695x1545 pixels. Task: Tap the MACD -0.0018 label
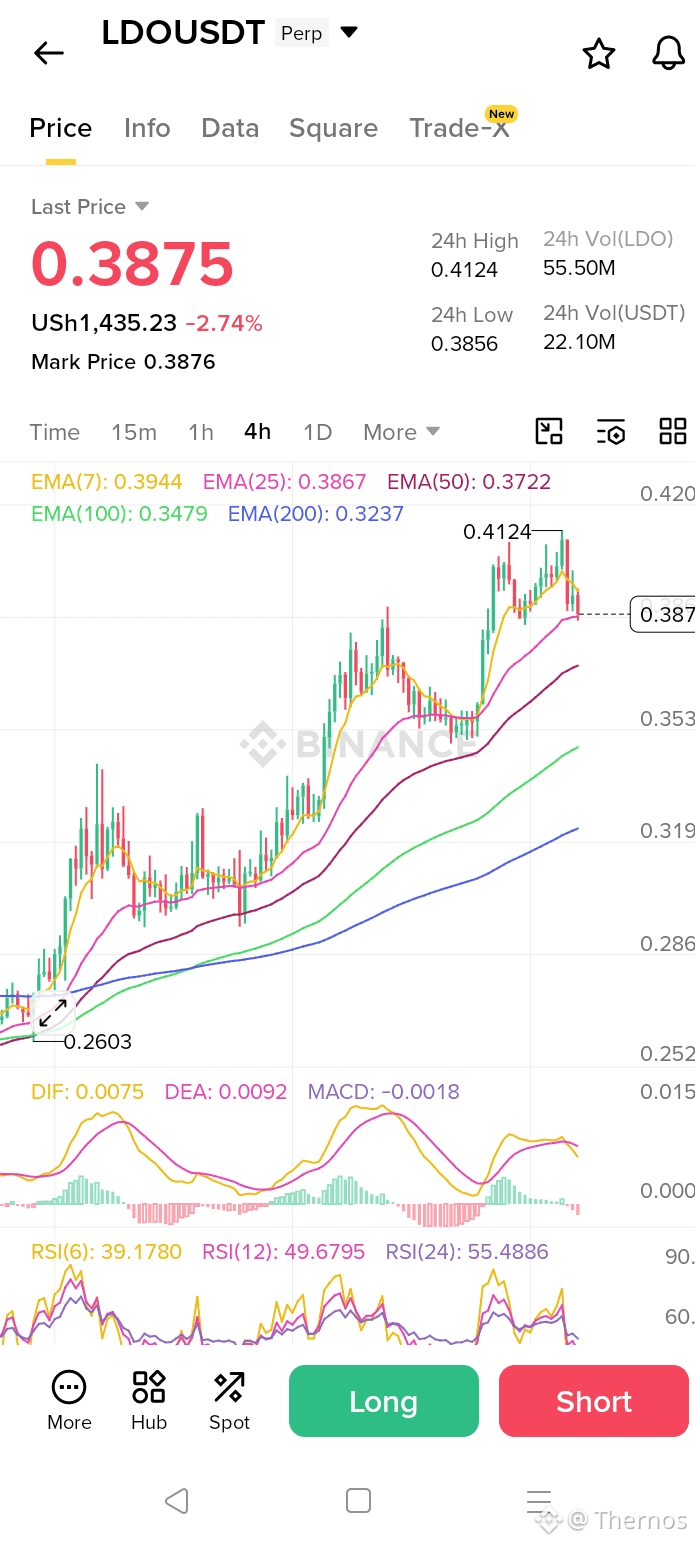click(384, 1092)
